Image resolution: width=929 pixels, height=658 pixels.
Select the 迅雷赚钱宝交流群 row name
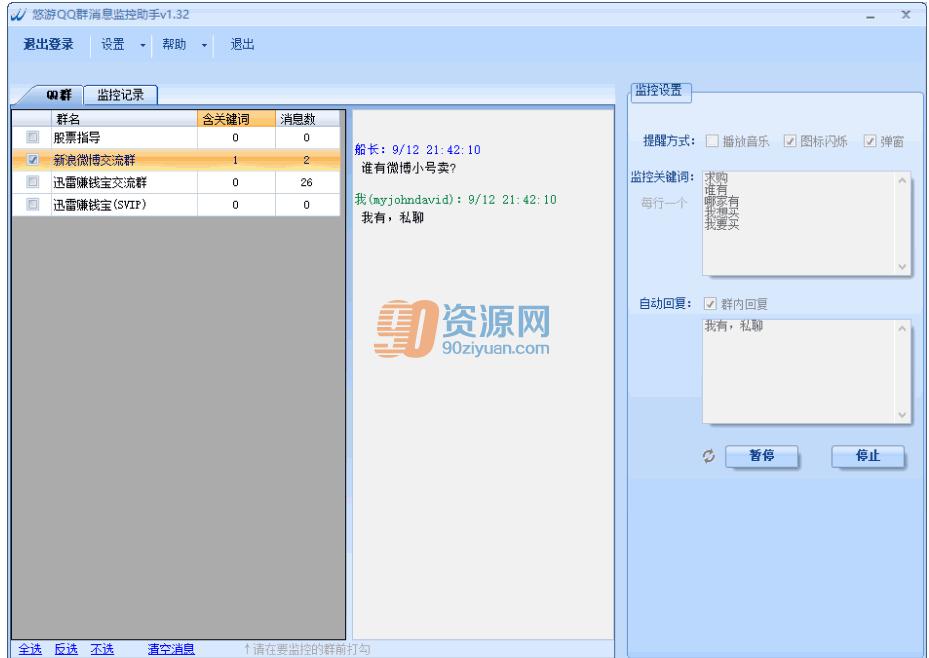coord(100,182)
